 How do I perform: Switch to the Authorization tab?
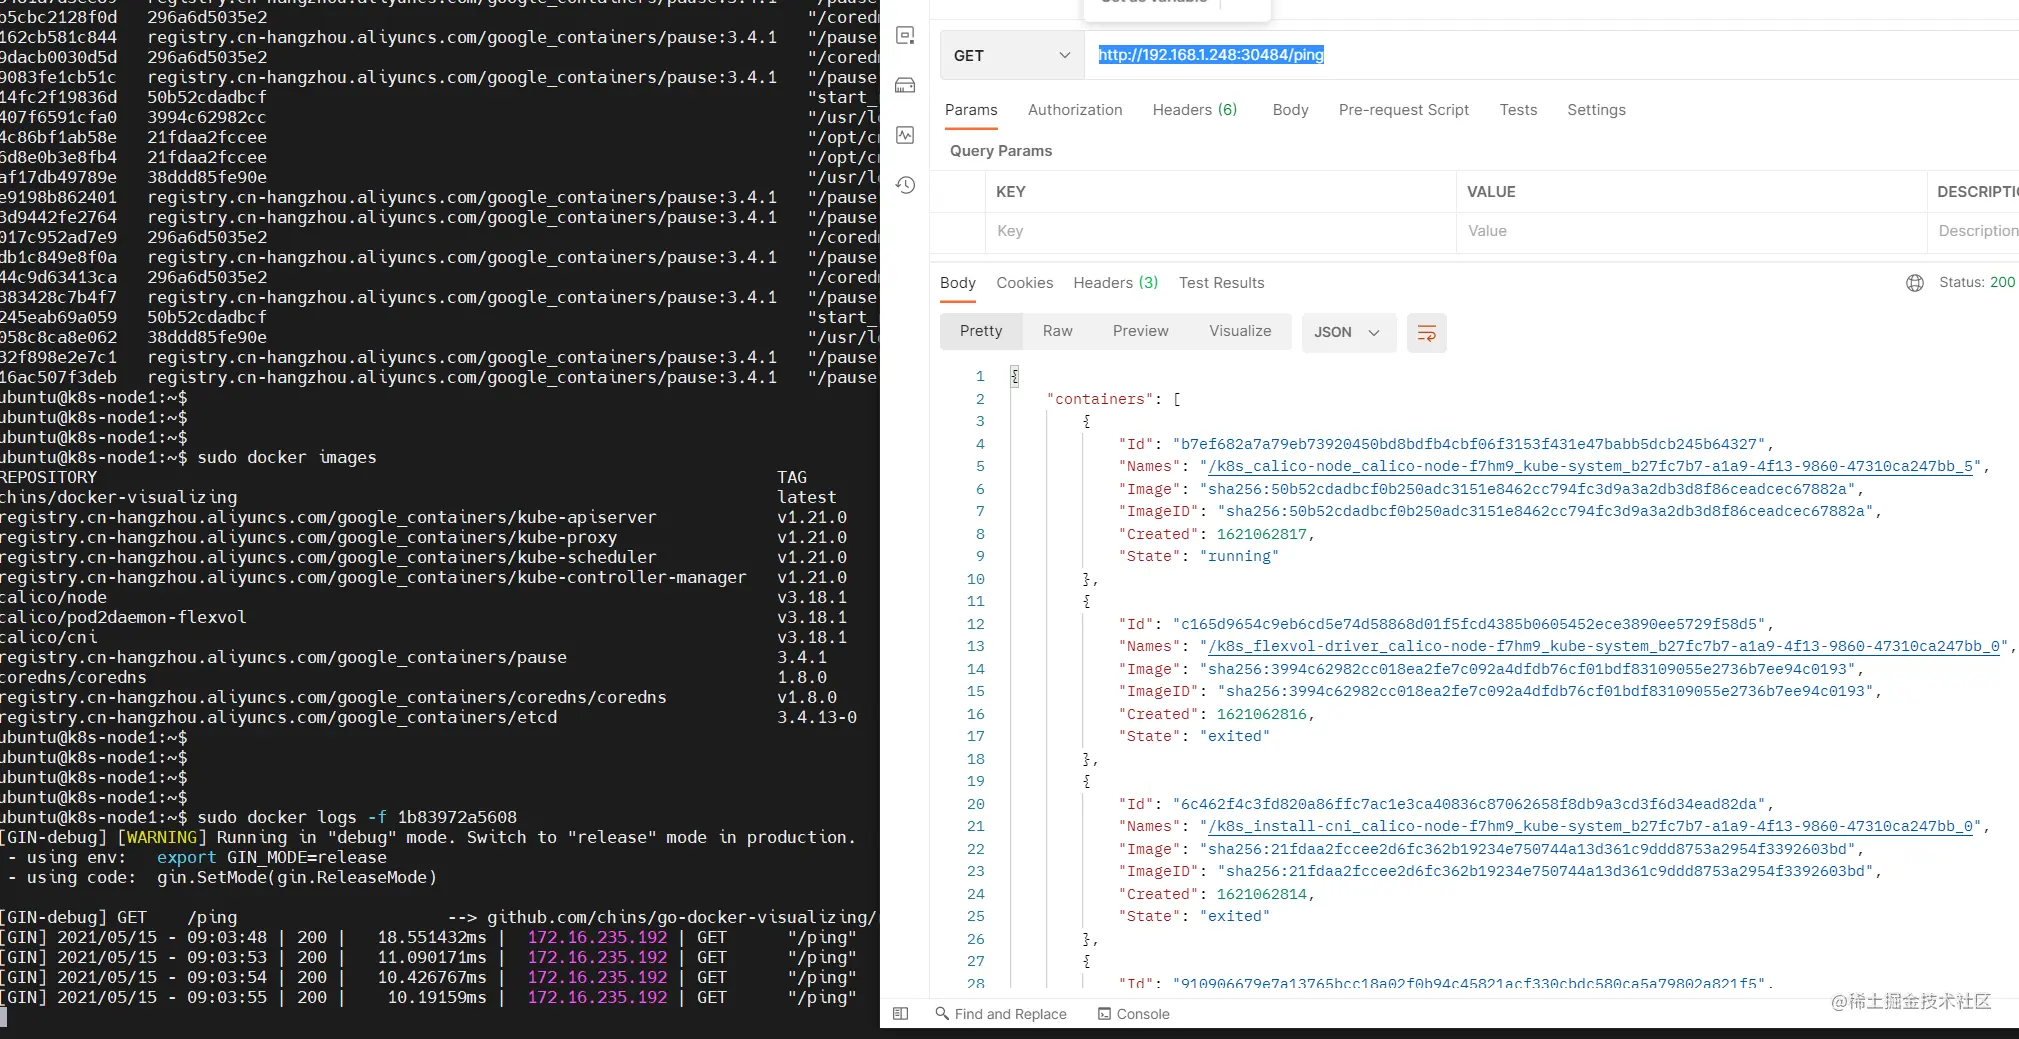pos(1075,110)
